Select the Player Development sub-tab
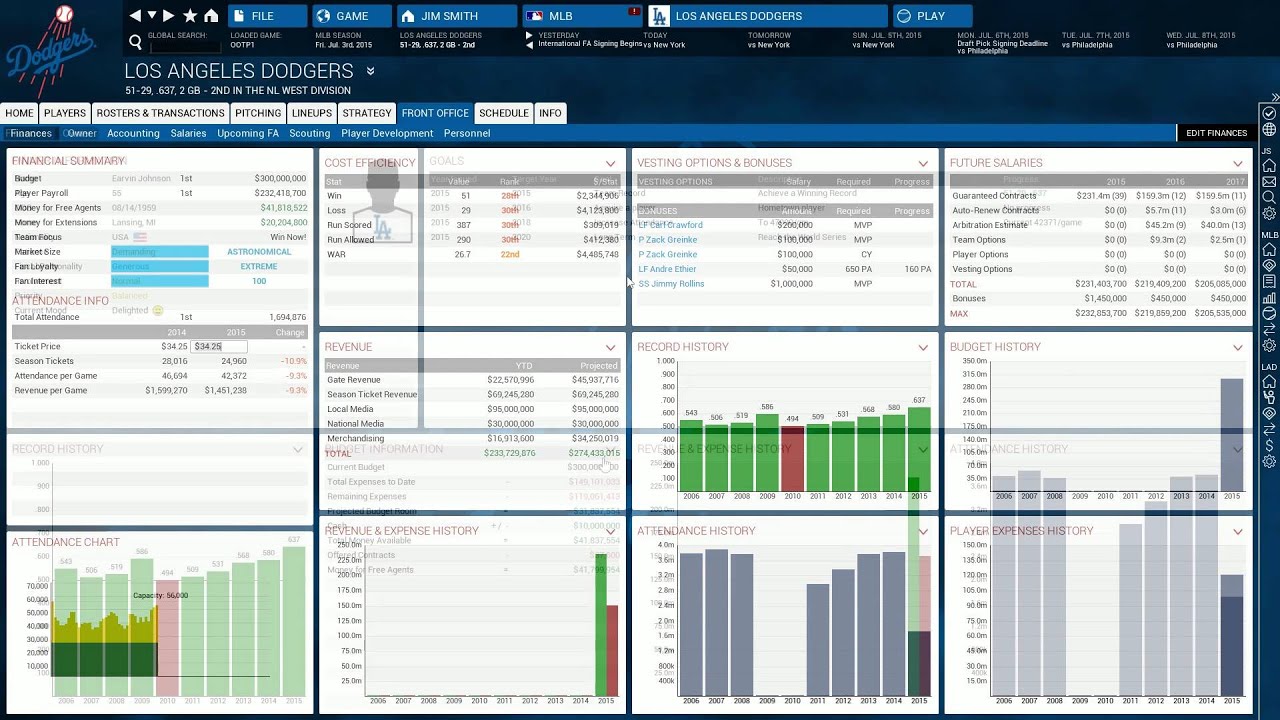 tap(387, 133)
